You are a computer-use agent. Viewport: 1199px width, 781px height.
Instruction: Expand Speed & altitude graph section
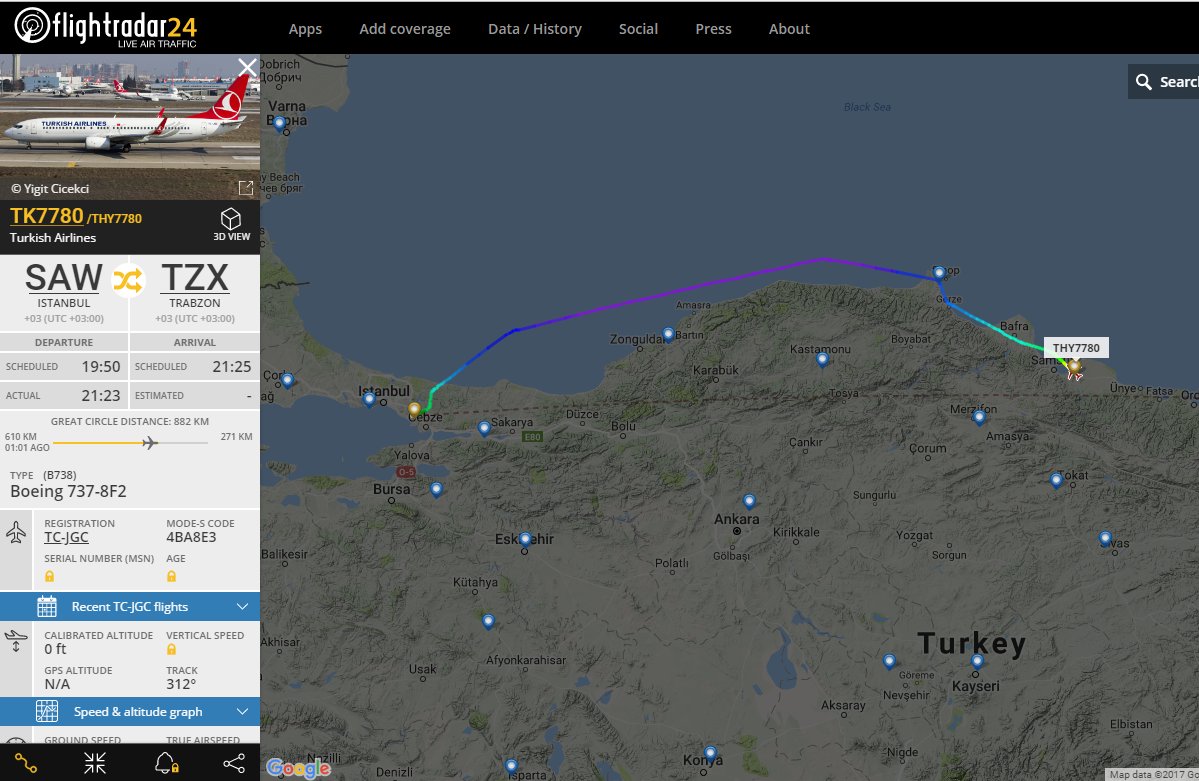(130, 711)
